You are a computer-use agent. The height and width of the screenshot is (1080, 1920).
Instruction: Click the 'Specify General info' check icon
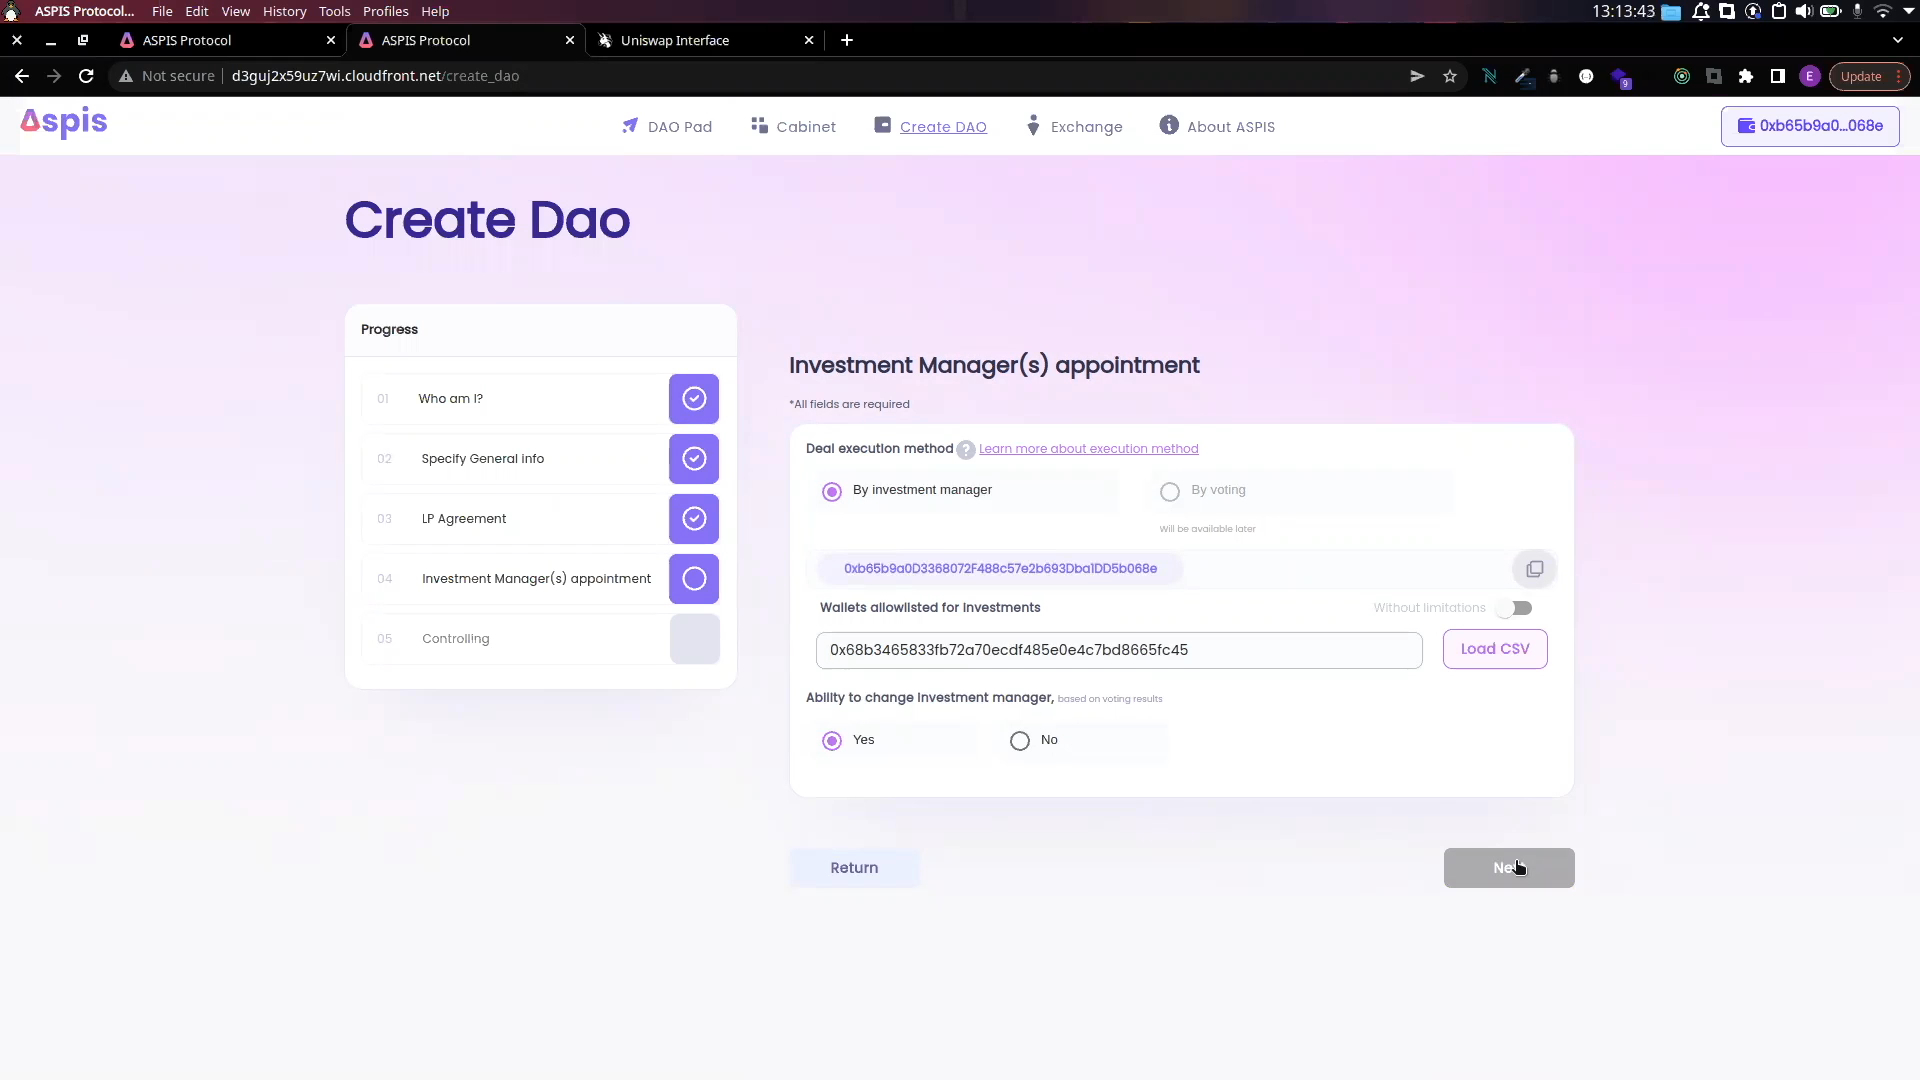pyautogui.click(x=694, y=459)
